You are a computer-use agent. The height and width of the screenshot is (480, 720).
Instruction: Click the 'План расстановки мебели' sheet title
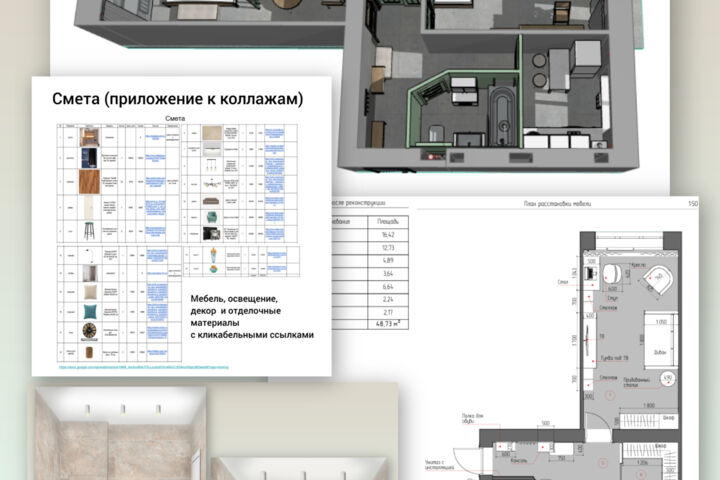pos(557,203)
